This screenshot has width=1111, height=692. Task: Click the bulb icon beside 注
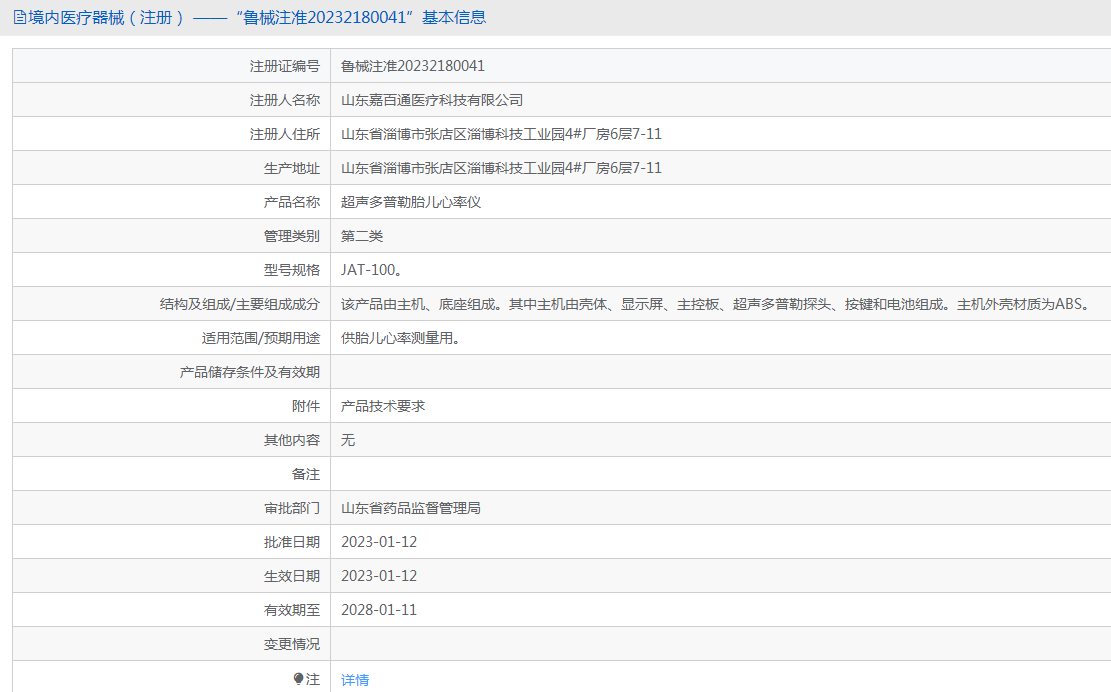click(x=298, y=679)
